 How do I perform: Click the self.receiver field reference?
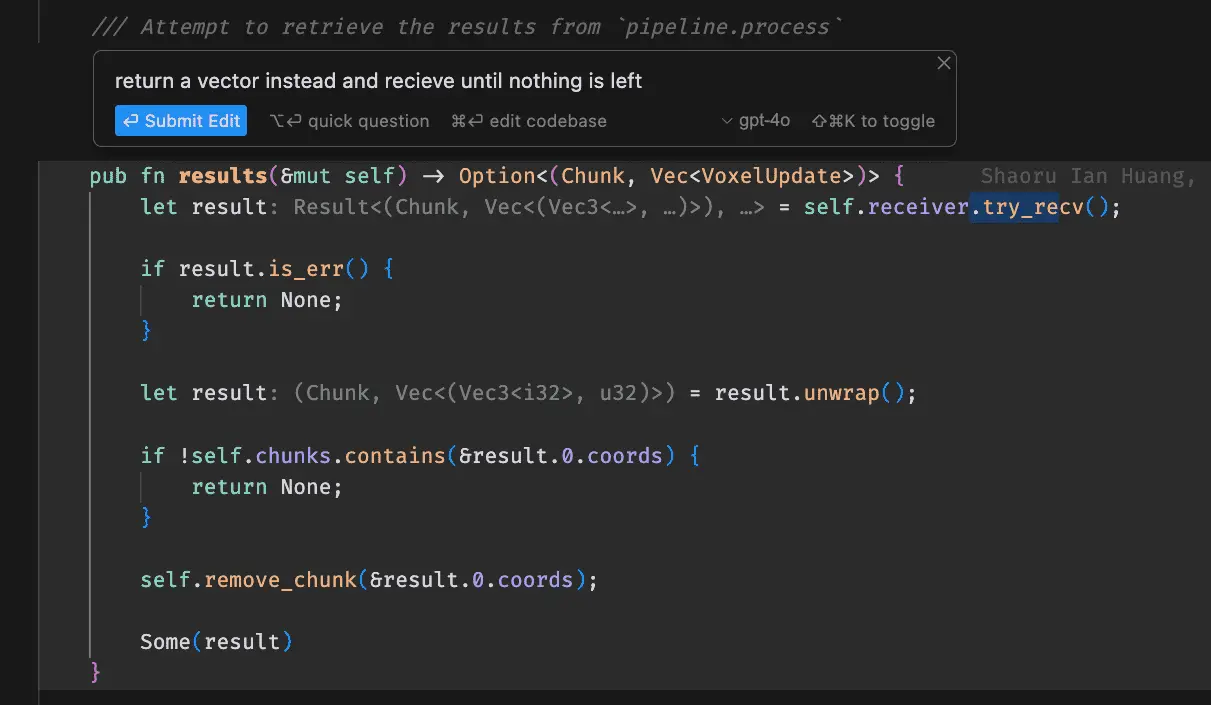(x=887, y=208)
